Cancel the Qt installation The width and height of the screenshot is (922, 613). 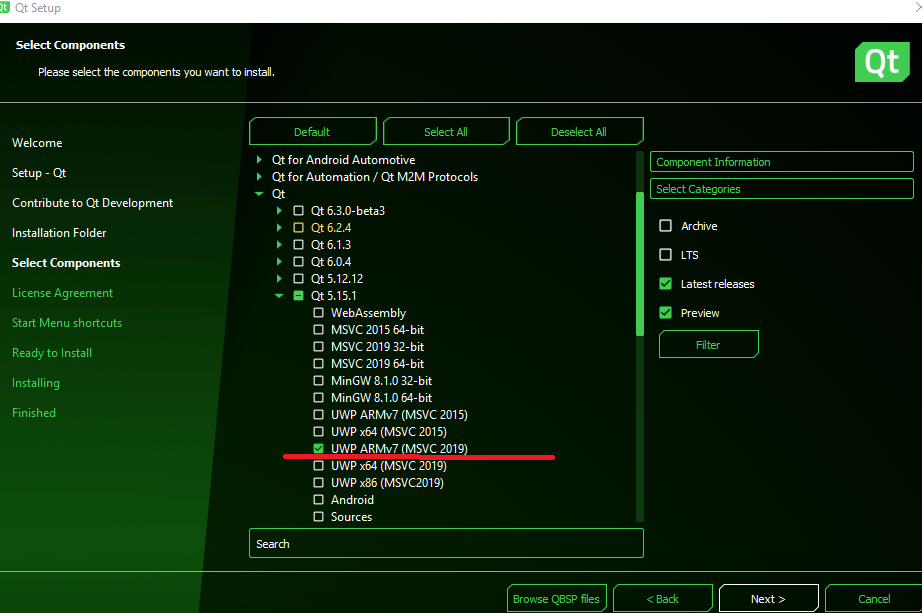pyautogui.click(x=874, y=598)
